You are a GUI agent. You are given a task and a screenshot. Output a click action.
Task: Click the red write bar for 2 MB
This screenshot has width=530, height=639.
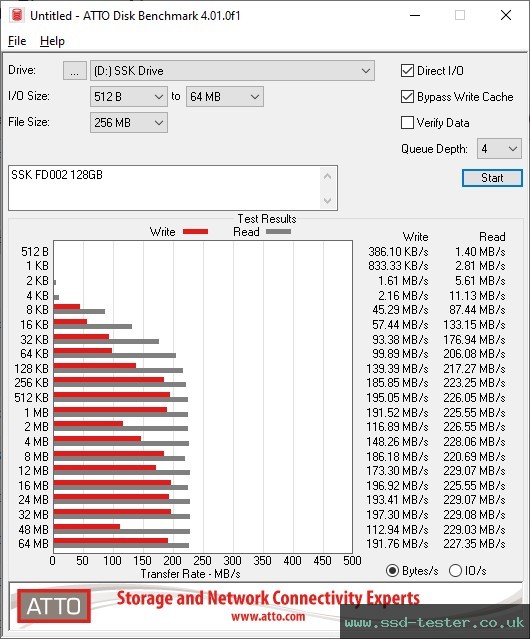pyautogui.click(x=88, y=424)
